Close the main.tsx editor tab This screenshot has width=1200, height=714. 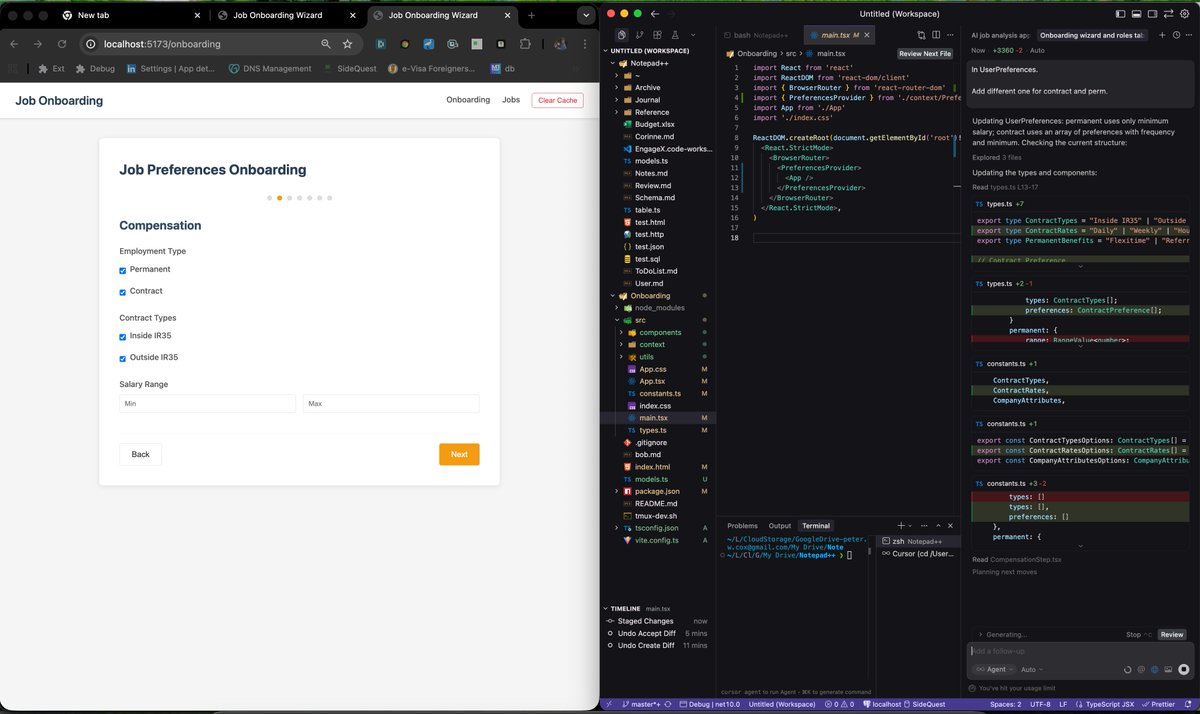coord(867,35)
